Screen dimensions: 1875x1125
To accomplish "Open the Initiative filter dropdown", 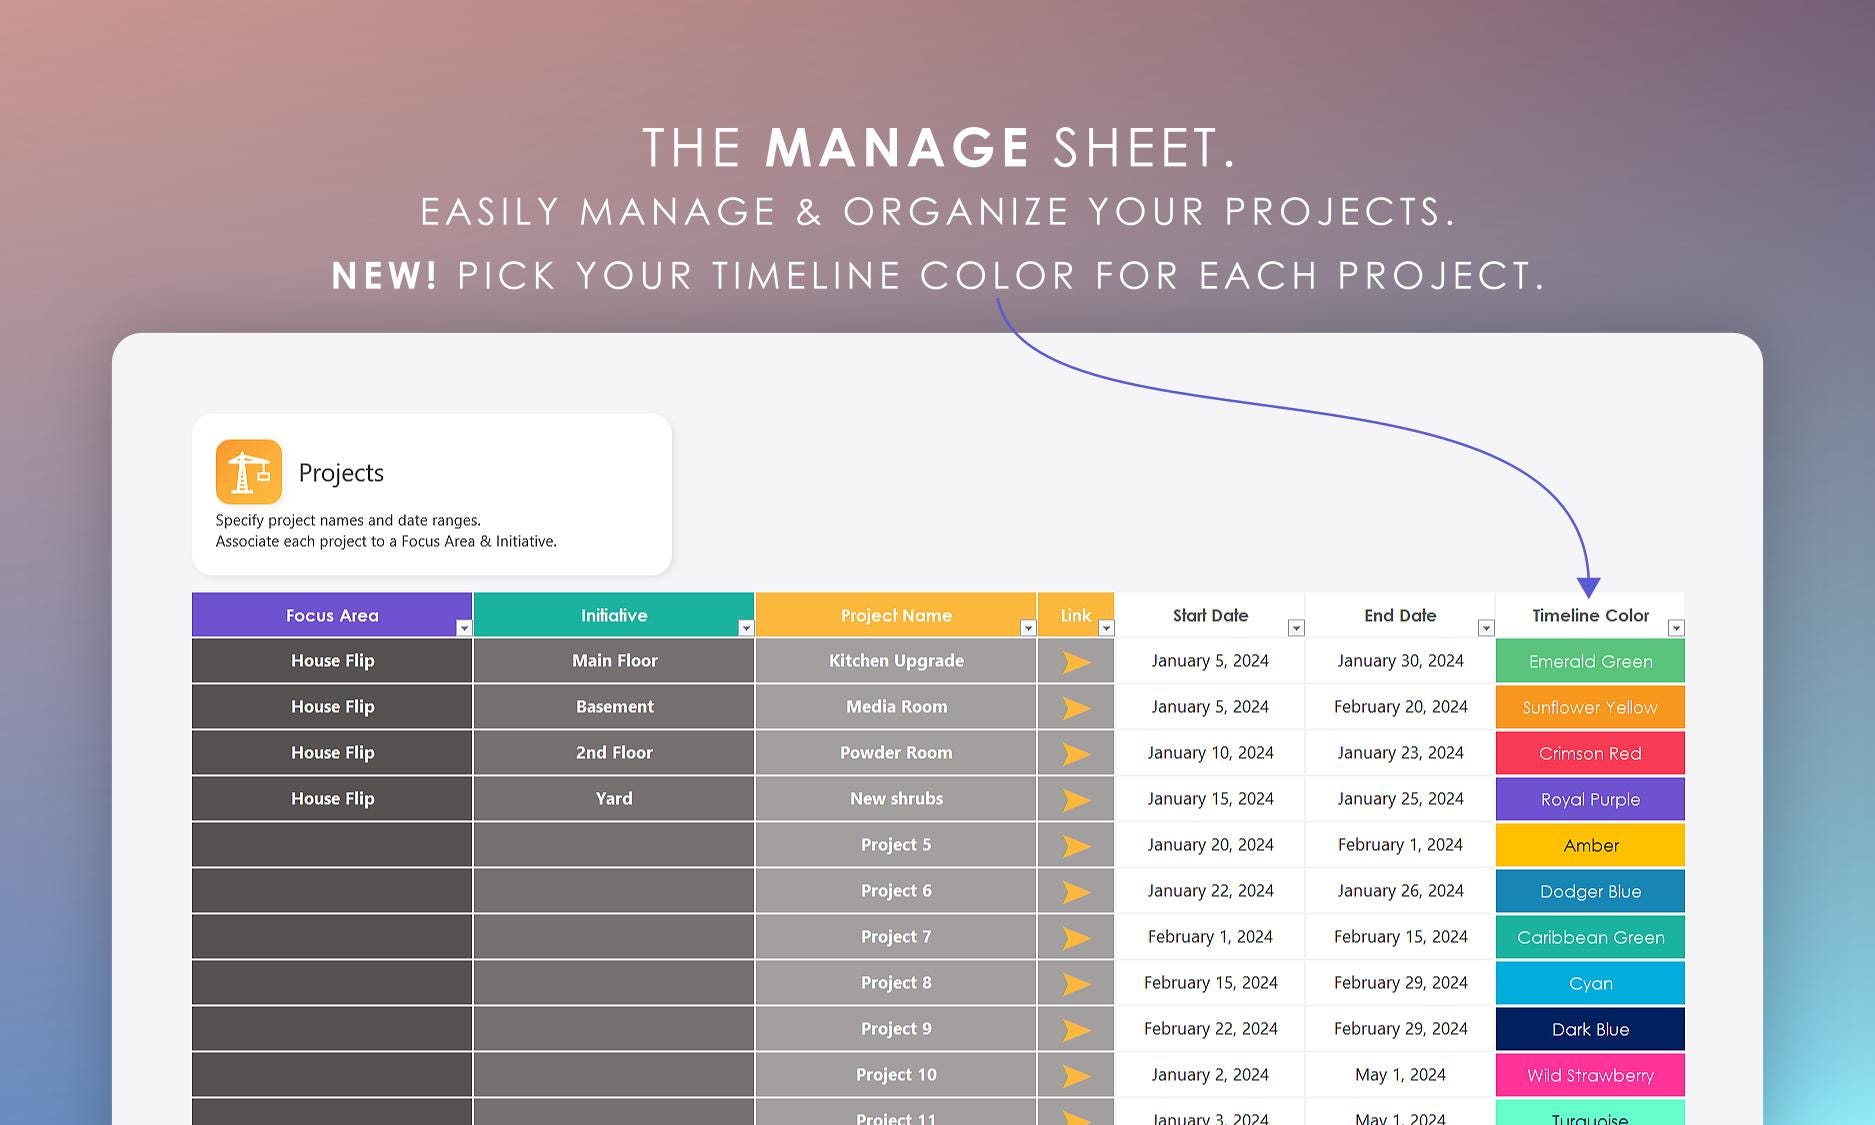I will click(746, 628).
